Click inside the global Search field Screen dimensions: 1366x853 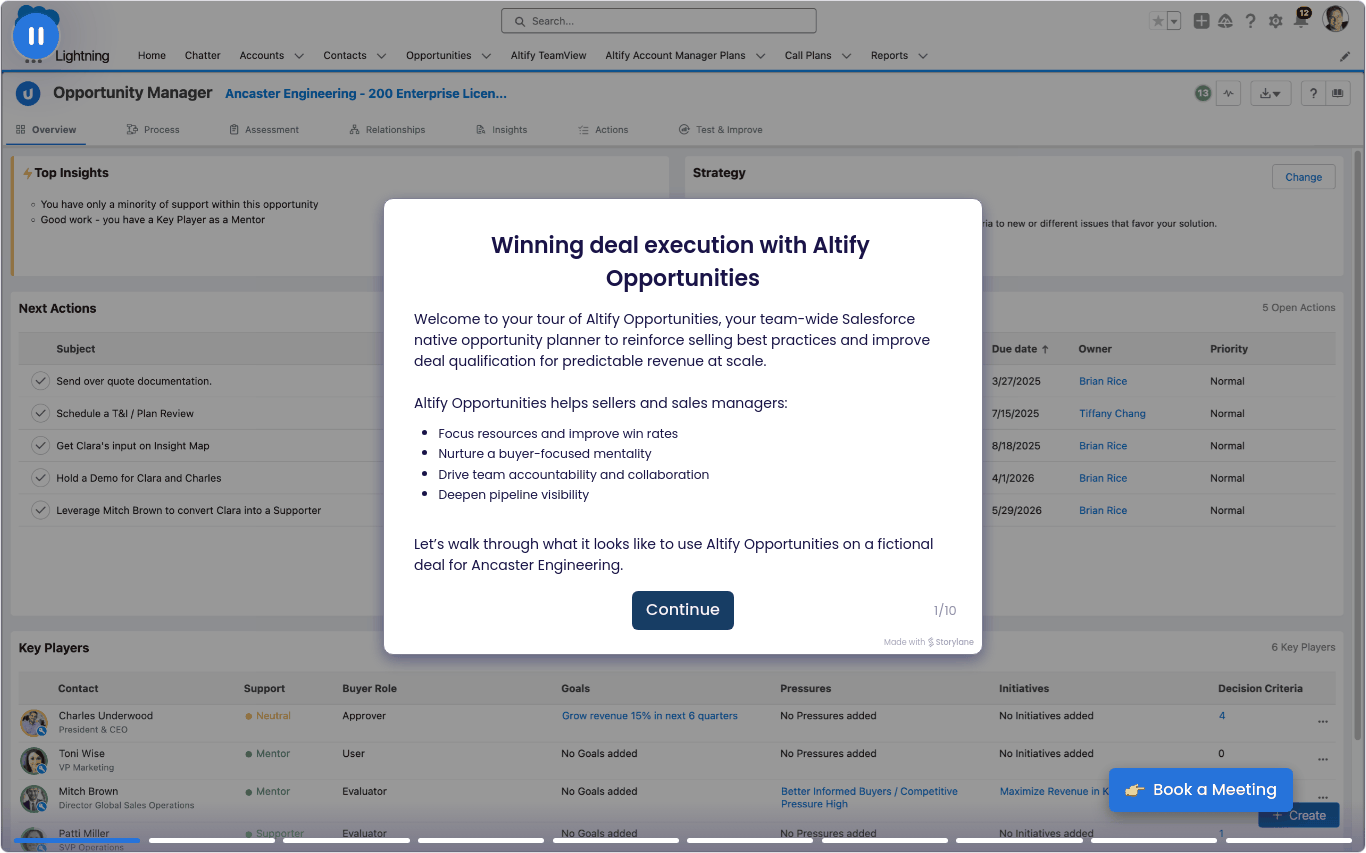tap(659, 21)
